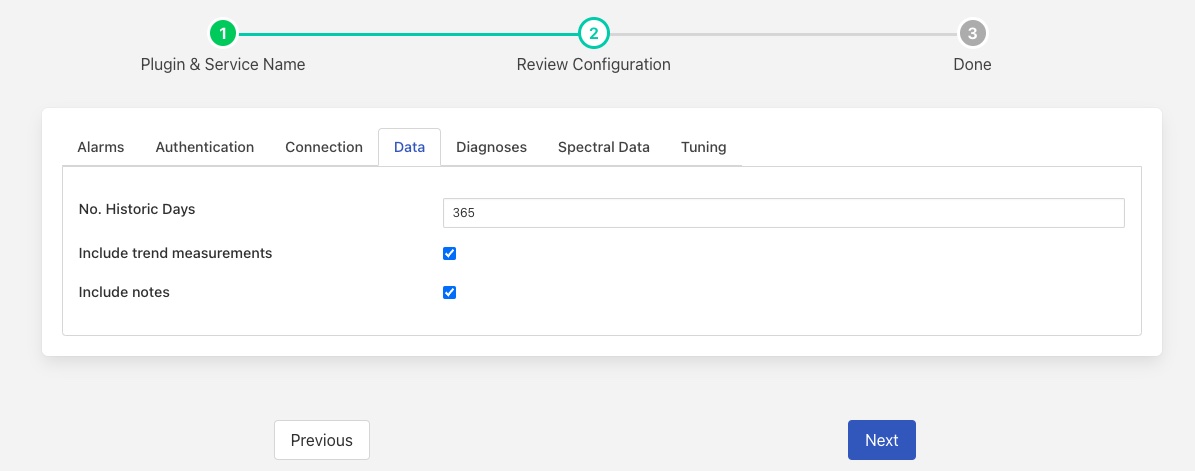Viewport: 1195px width, 471px height.
Task: Select the Data tab
Action: point(410,147)
